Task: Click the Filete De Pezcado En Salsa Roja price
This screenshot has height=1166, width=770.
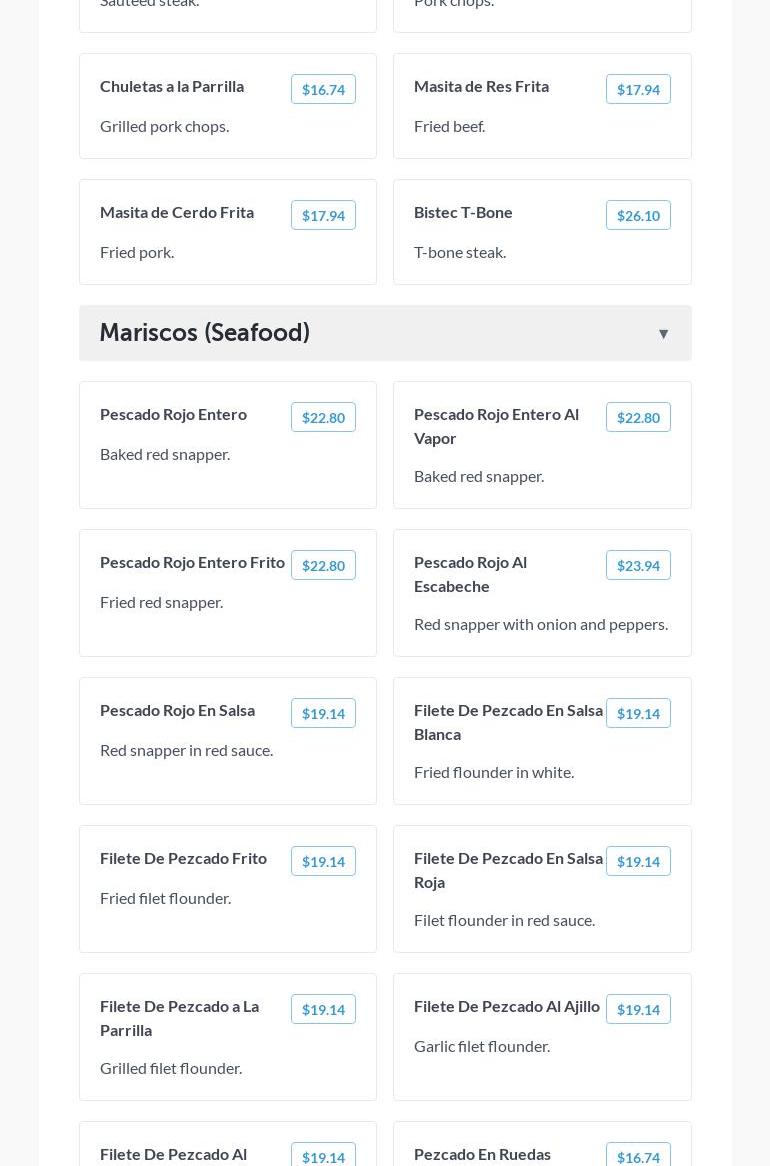Action: point(637,862)
